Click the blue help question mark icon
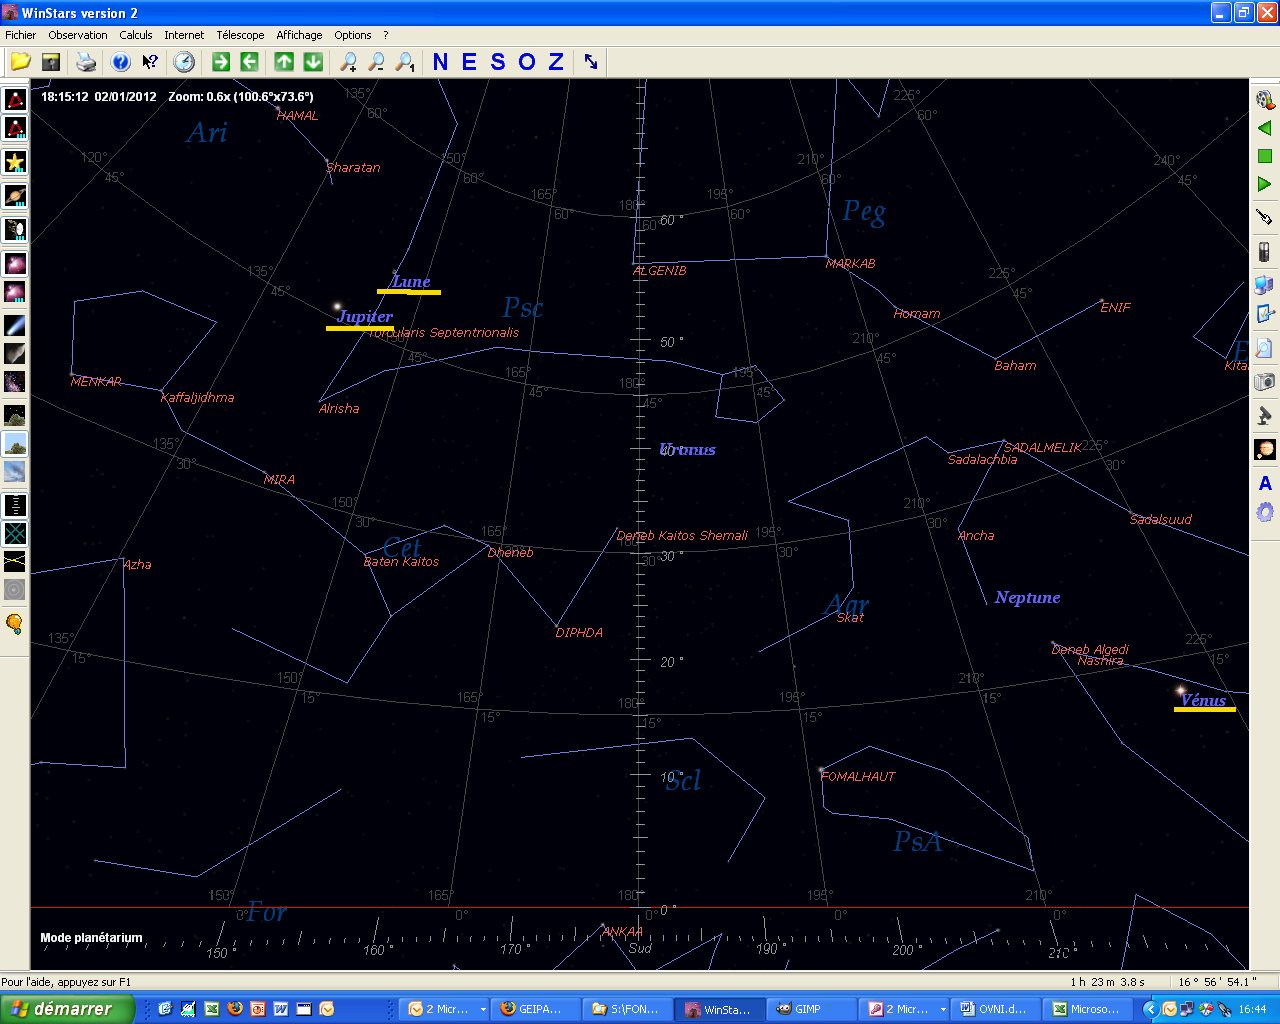This screenshot has height=1024, width=1280. (x=121, y=62)
